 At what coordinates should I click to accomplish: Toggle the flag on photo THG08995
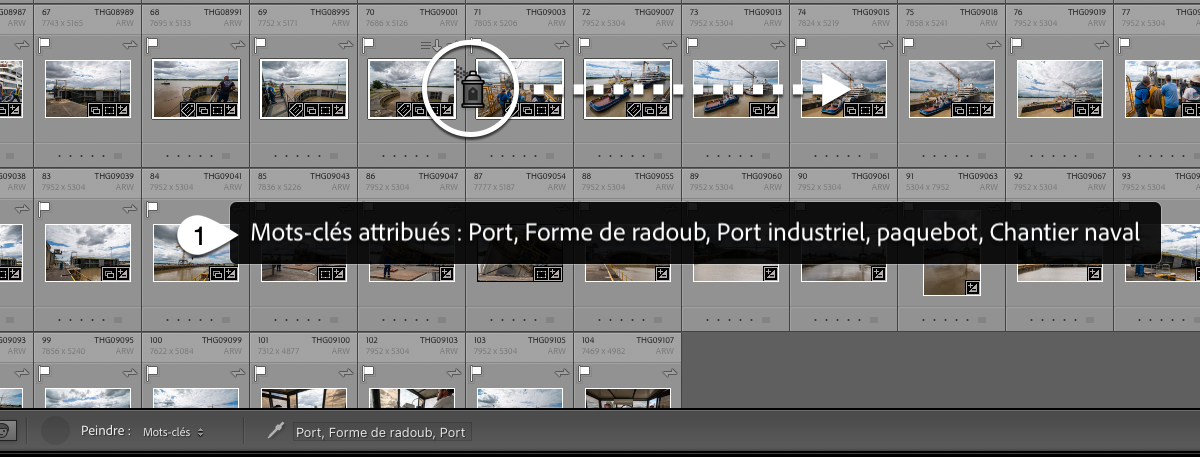pos(260,45)
